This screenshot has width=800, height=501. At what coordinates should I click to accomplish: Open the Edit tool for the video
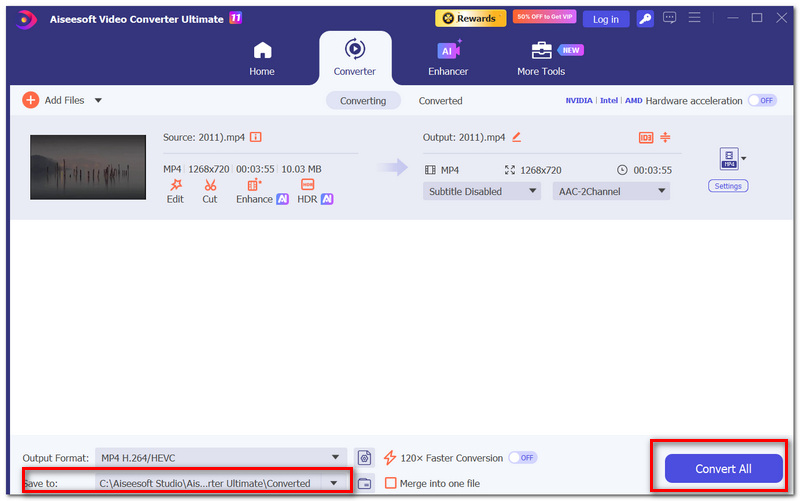coord(175,191)
